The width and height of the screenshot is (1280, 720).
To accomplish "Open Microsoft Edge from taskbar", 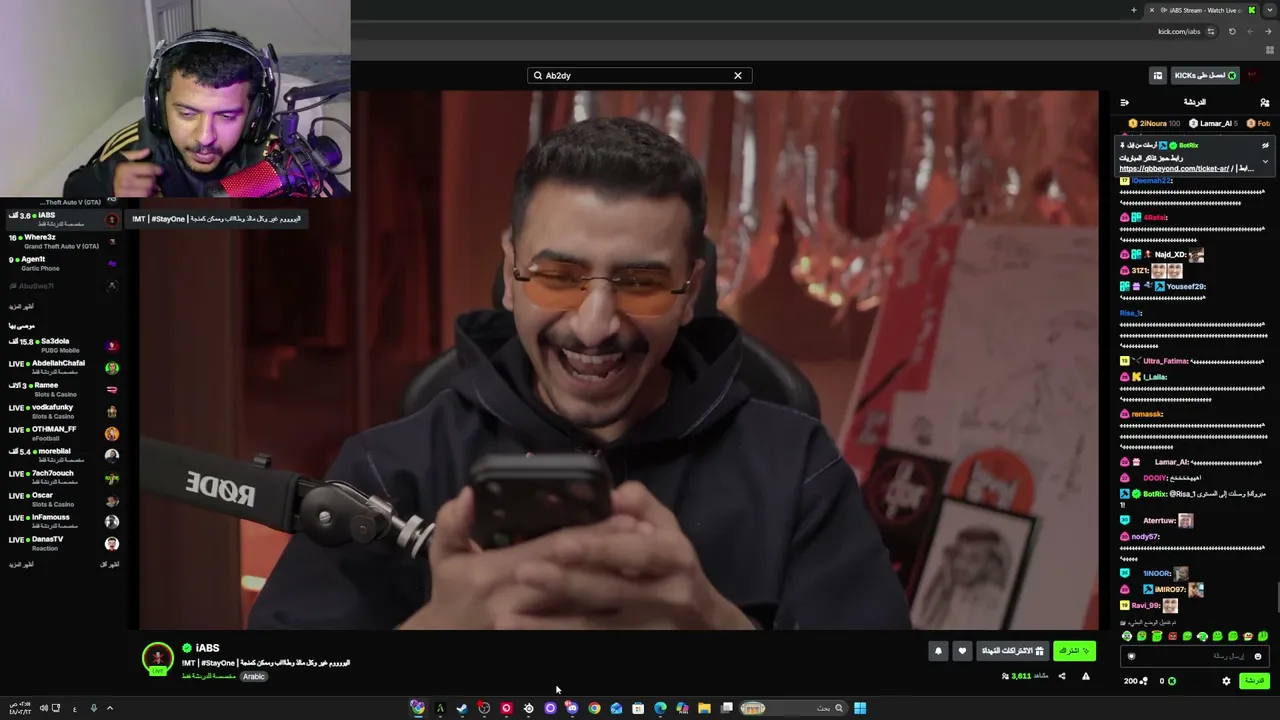I will (x=660, y=708).
